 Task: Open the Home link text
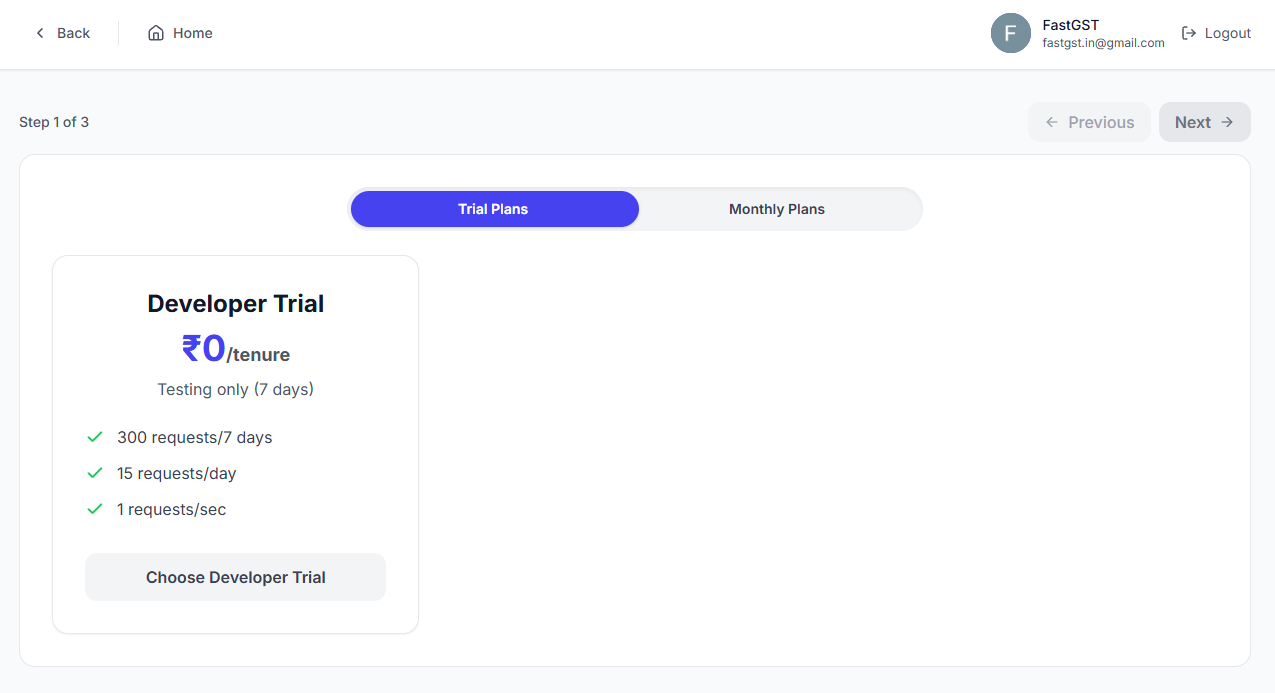pos(193,33)
